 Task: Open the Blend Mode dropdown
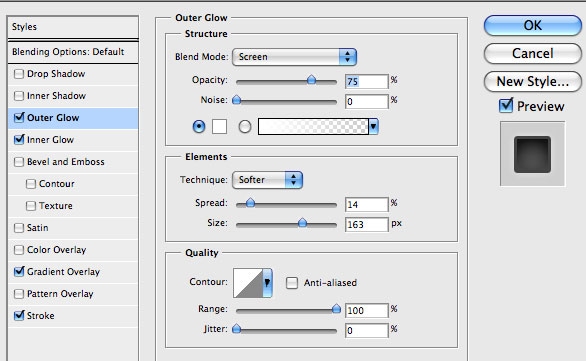pyautogui.click(x=294, y=57)
